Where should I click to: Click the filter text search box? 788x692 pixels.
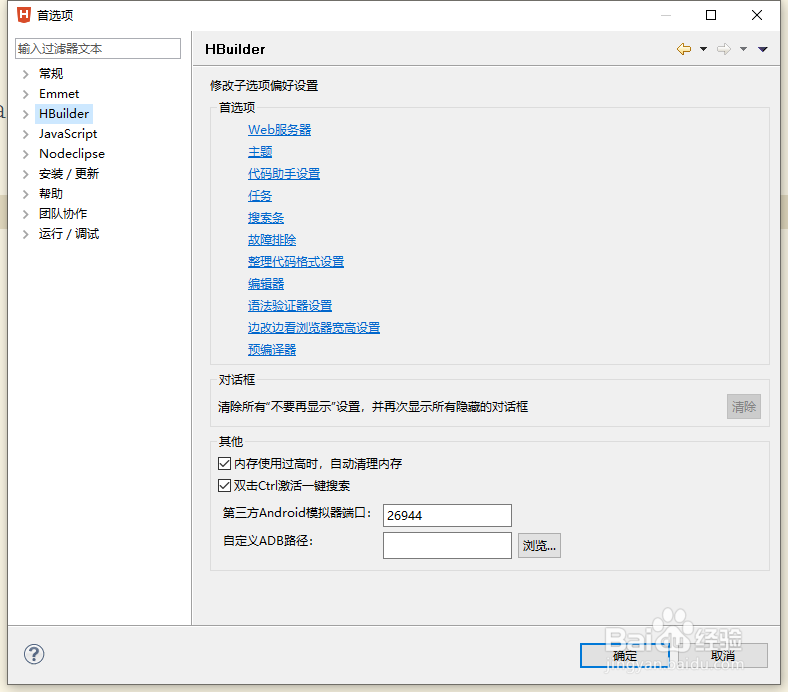coord(98,49)
